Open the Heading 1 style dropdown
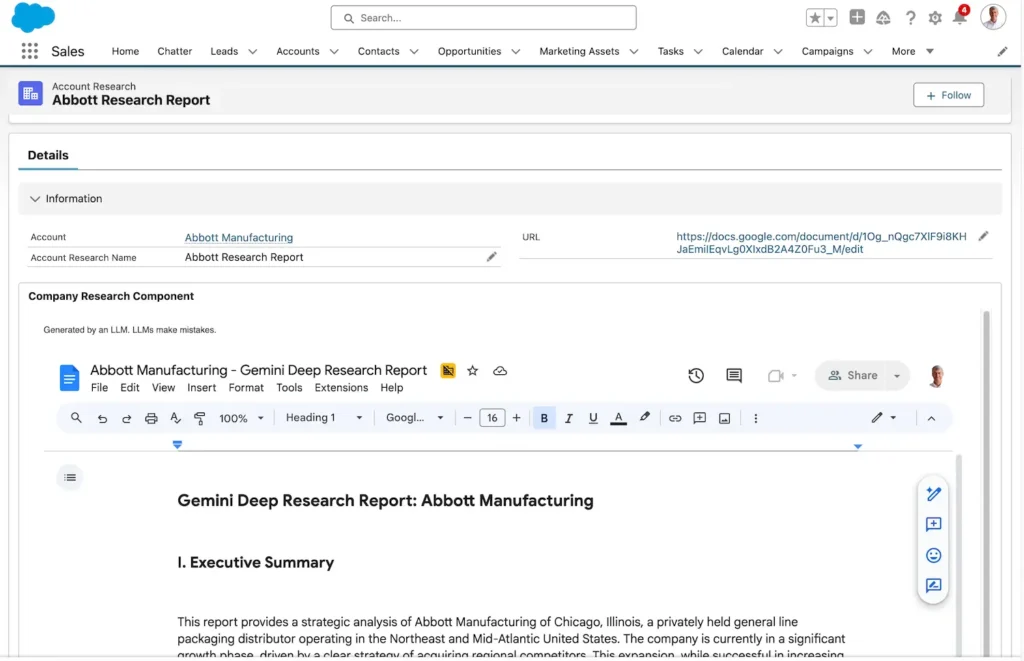This screenshot has height=661, width=1024. [323, 418]
